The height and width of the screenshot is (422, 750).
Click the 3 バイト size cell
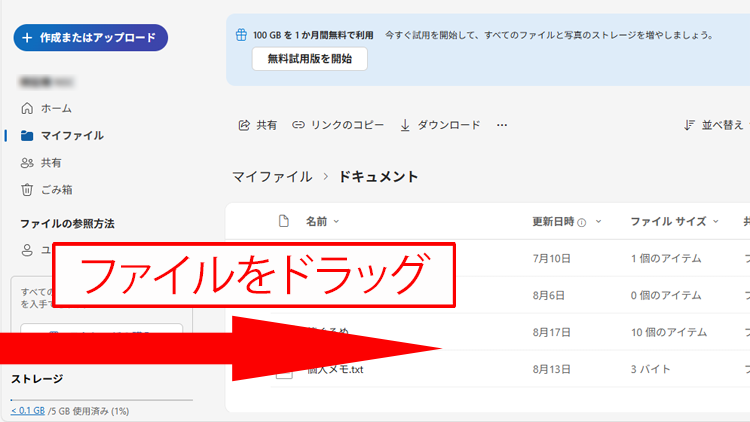[x=651, y=369]
